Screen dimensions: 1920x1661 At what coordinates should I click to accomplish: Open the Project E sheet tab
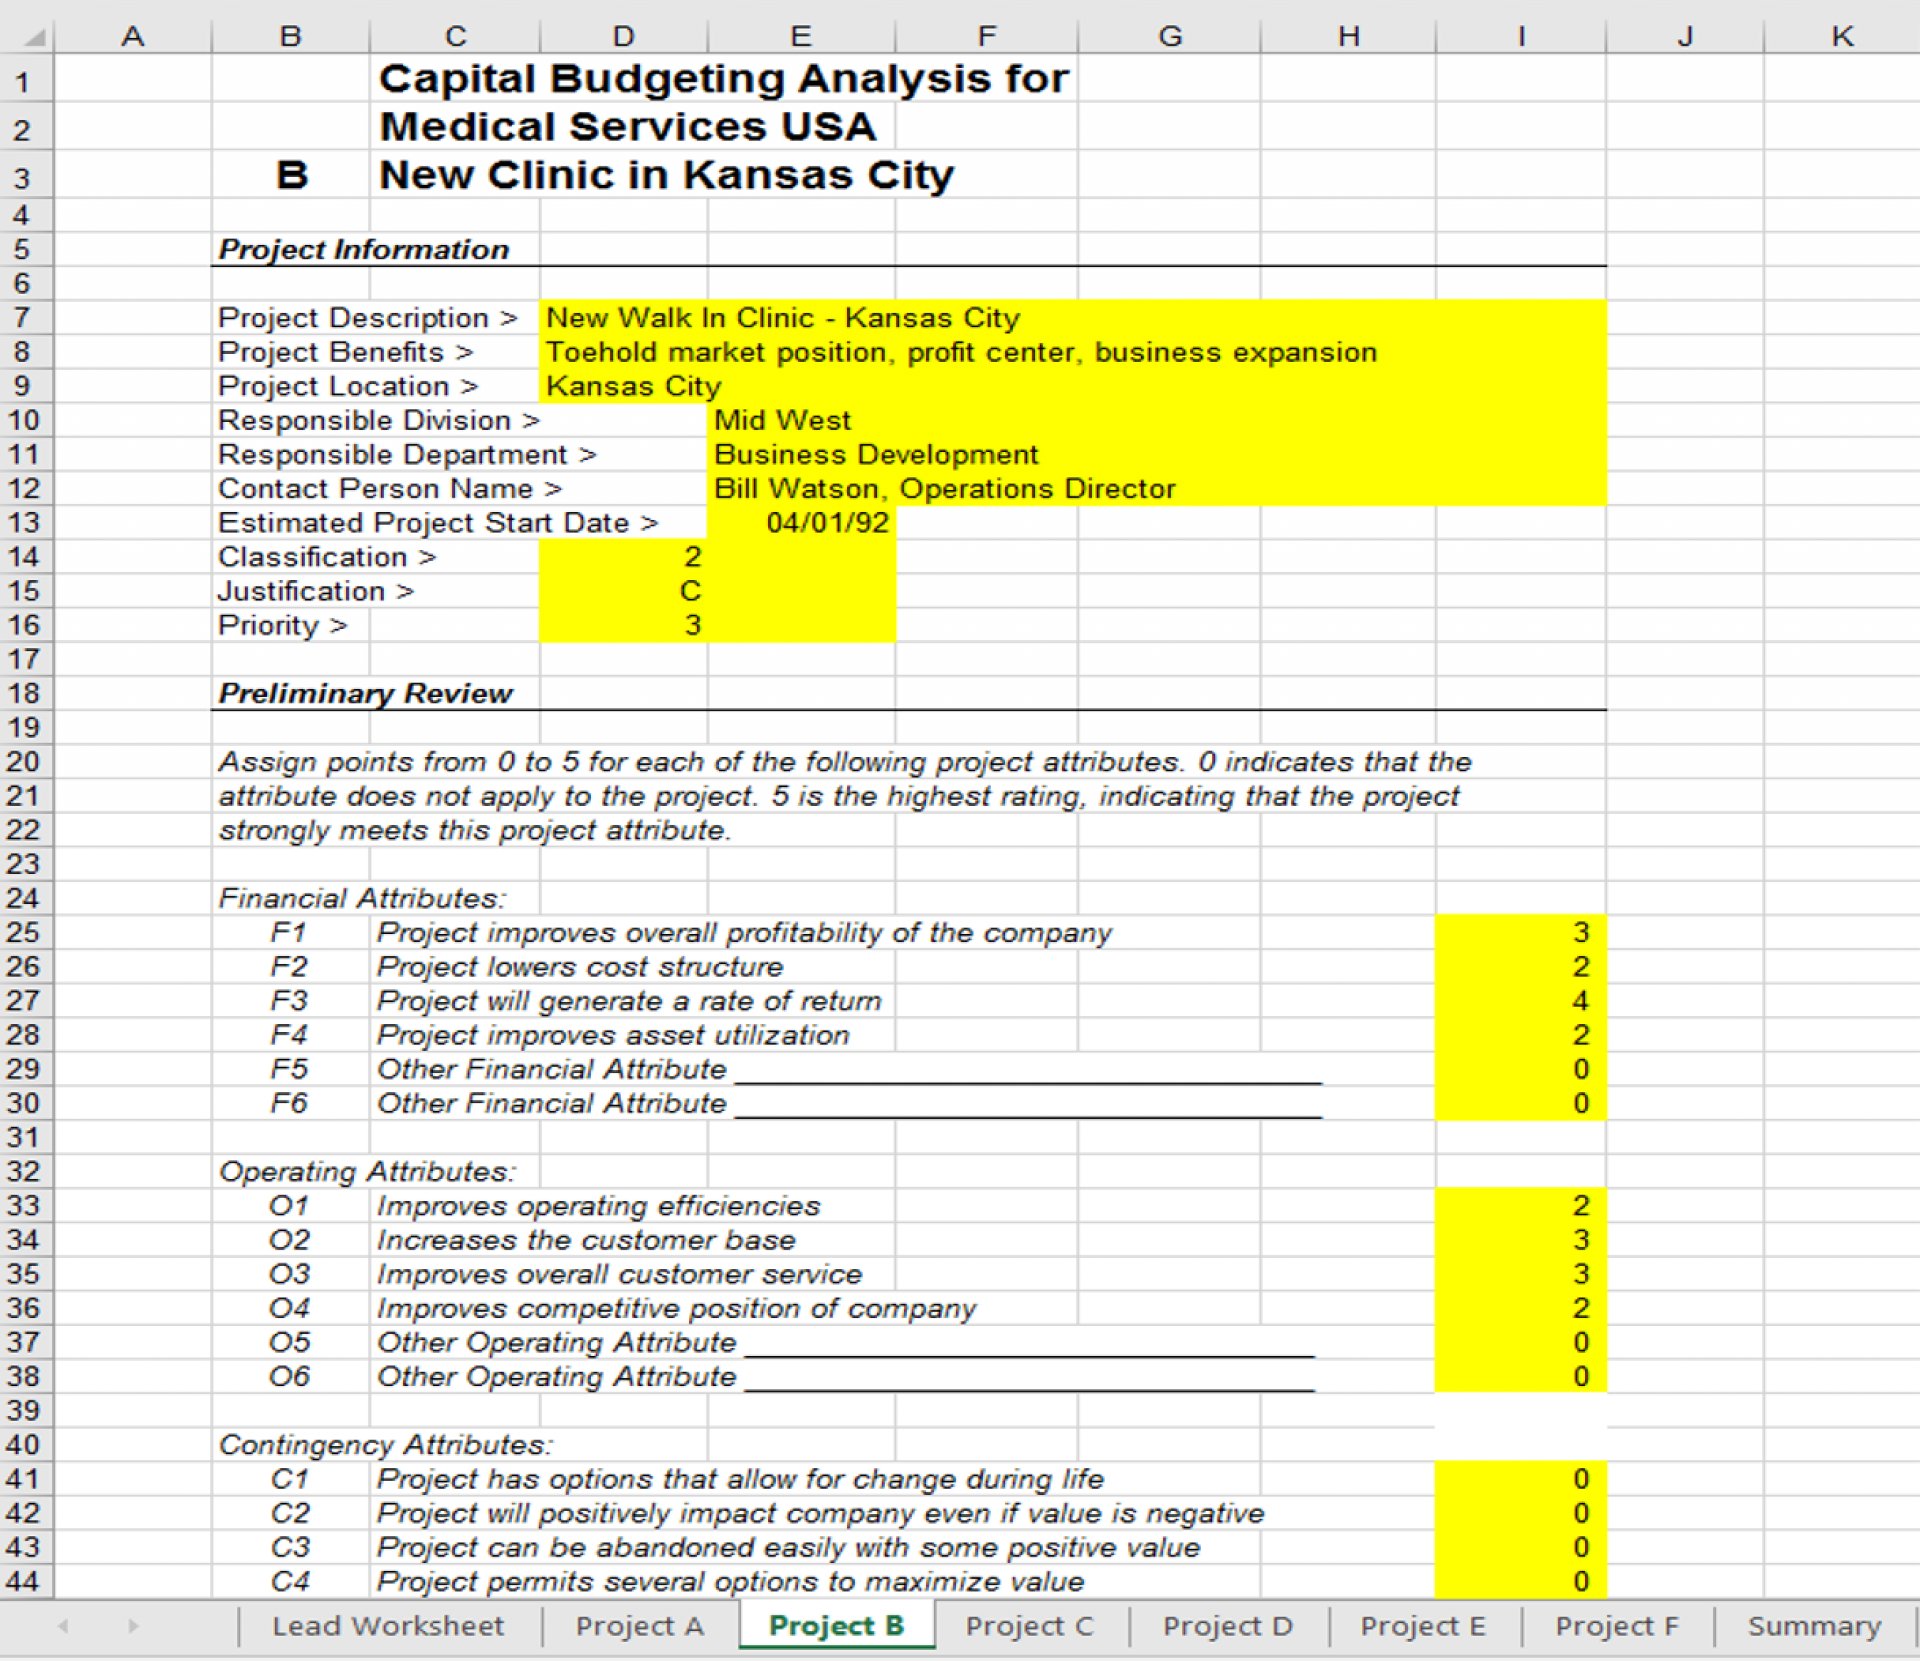coord(1422,1626)
